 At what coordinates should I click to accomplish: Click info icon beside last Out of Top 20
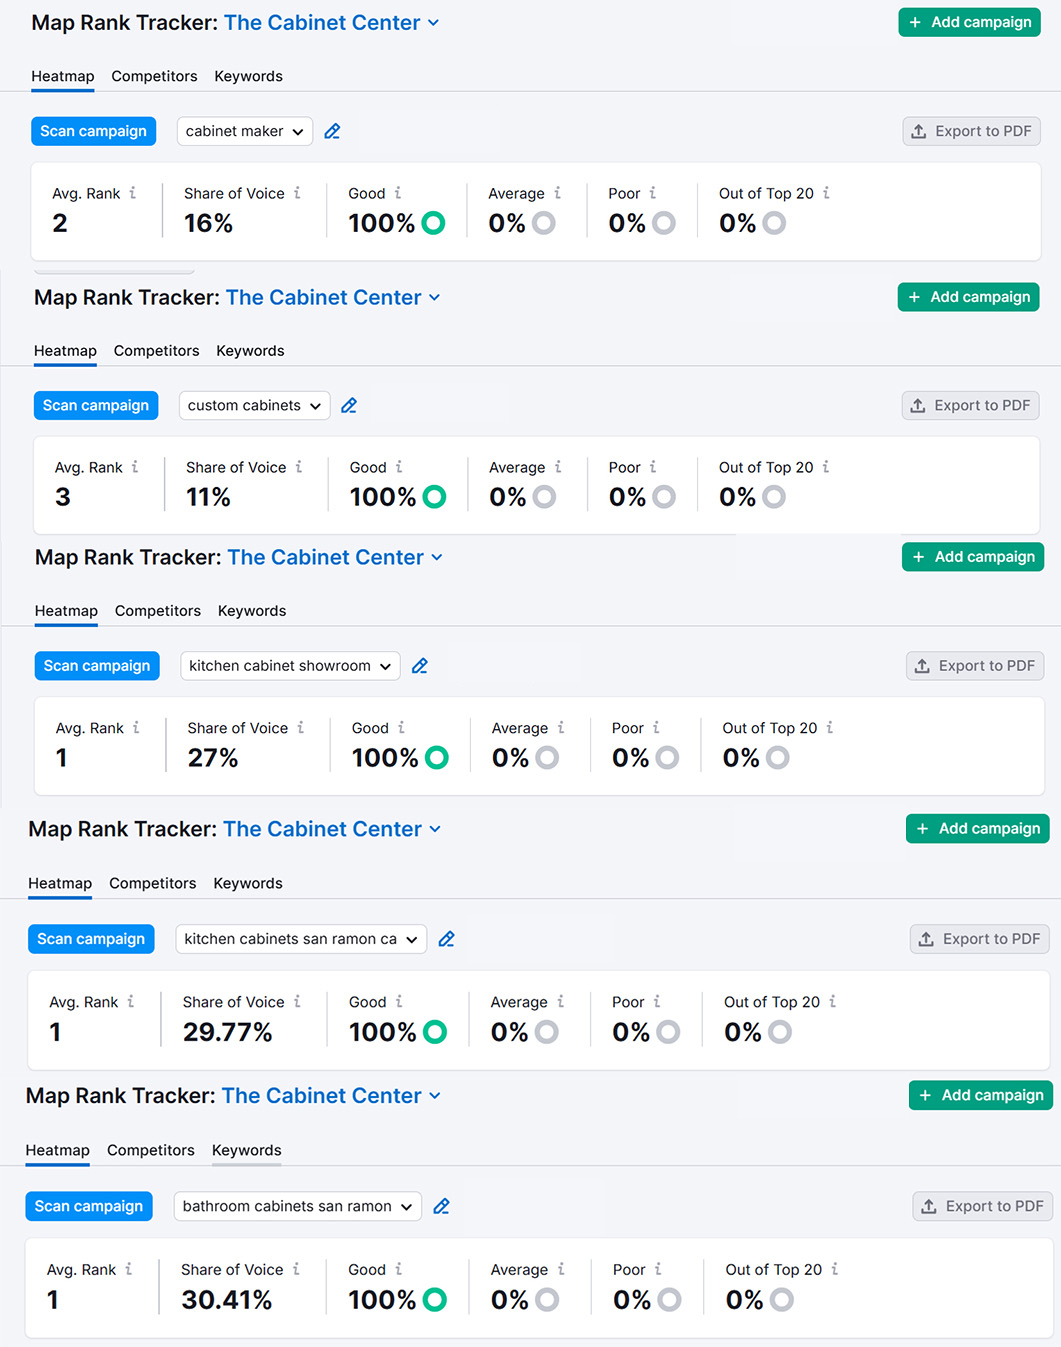click(835, 1269)
